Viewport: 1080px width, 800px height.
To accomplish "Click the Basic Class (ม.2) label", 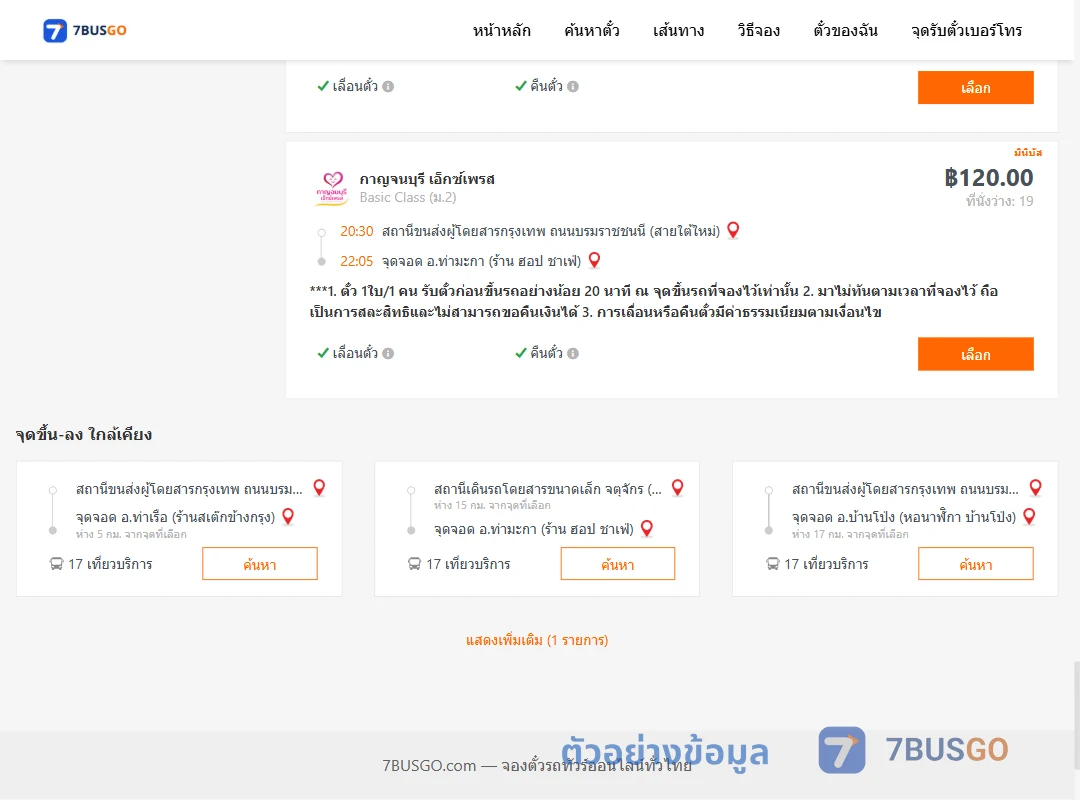I will (408, 198).
